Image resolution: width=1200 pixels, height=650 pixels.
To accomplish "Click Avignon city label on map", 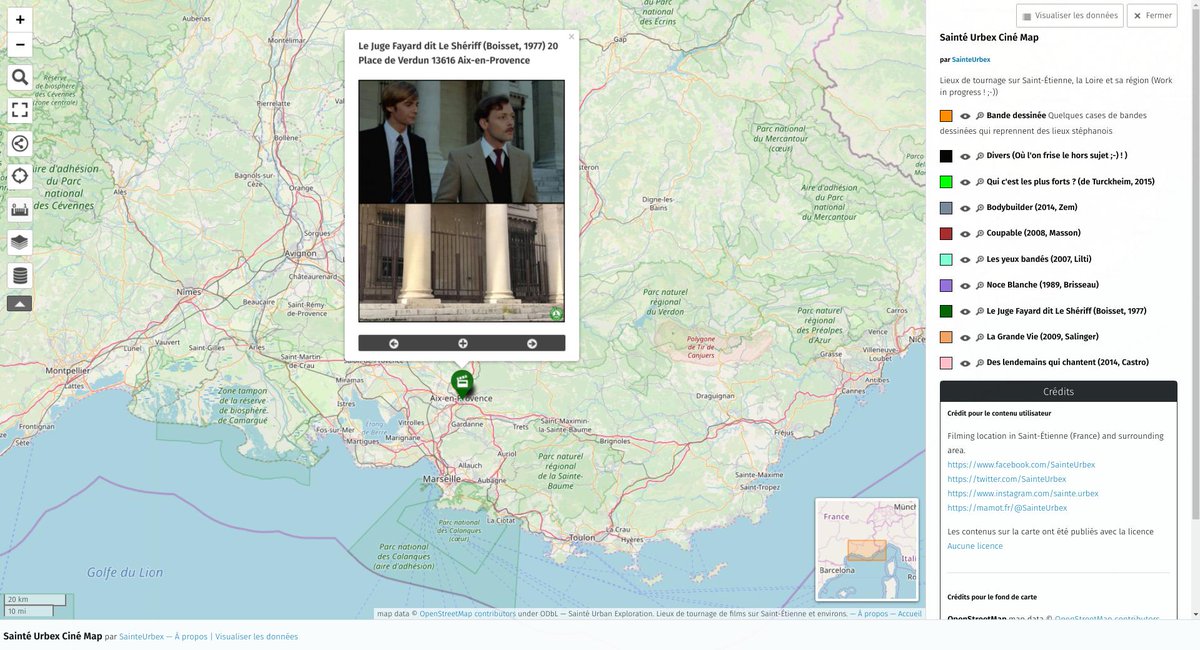I will point(301,254).
